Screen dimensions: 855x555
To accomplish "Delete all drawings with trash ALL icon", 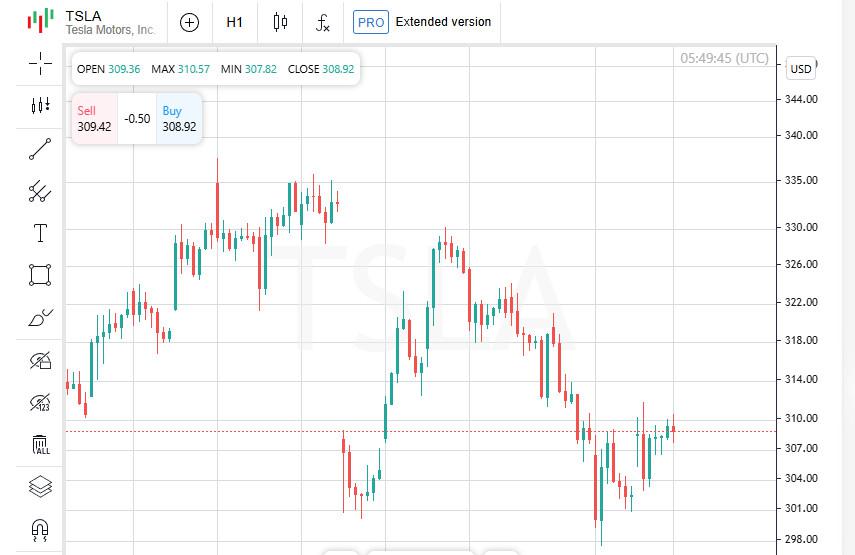I will pos(40,444).
